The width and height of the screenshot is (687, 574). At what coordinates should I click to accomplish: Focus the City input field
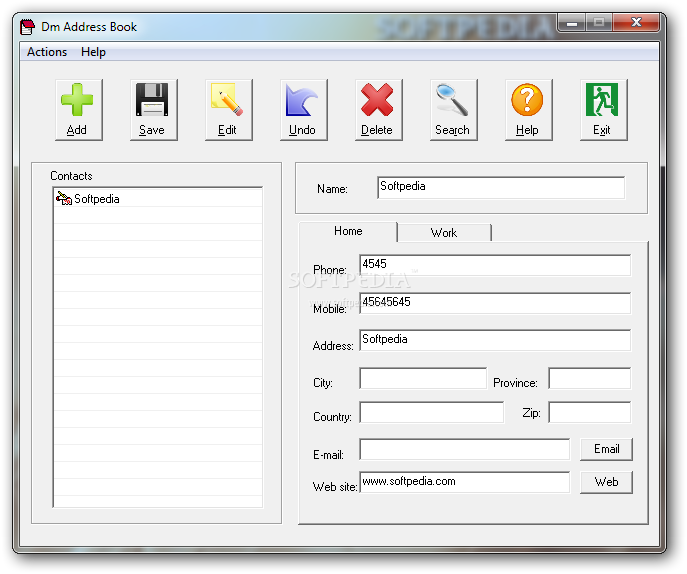click(x=423, y=378)
